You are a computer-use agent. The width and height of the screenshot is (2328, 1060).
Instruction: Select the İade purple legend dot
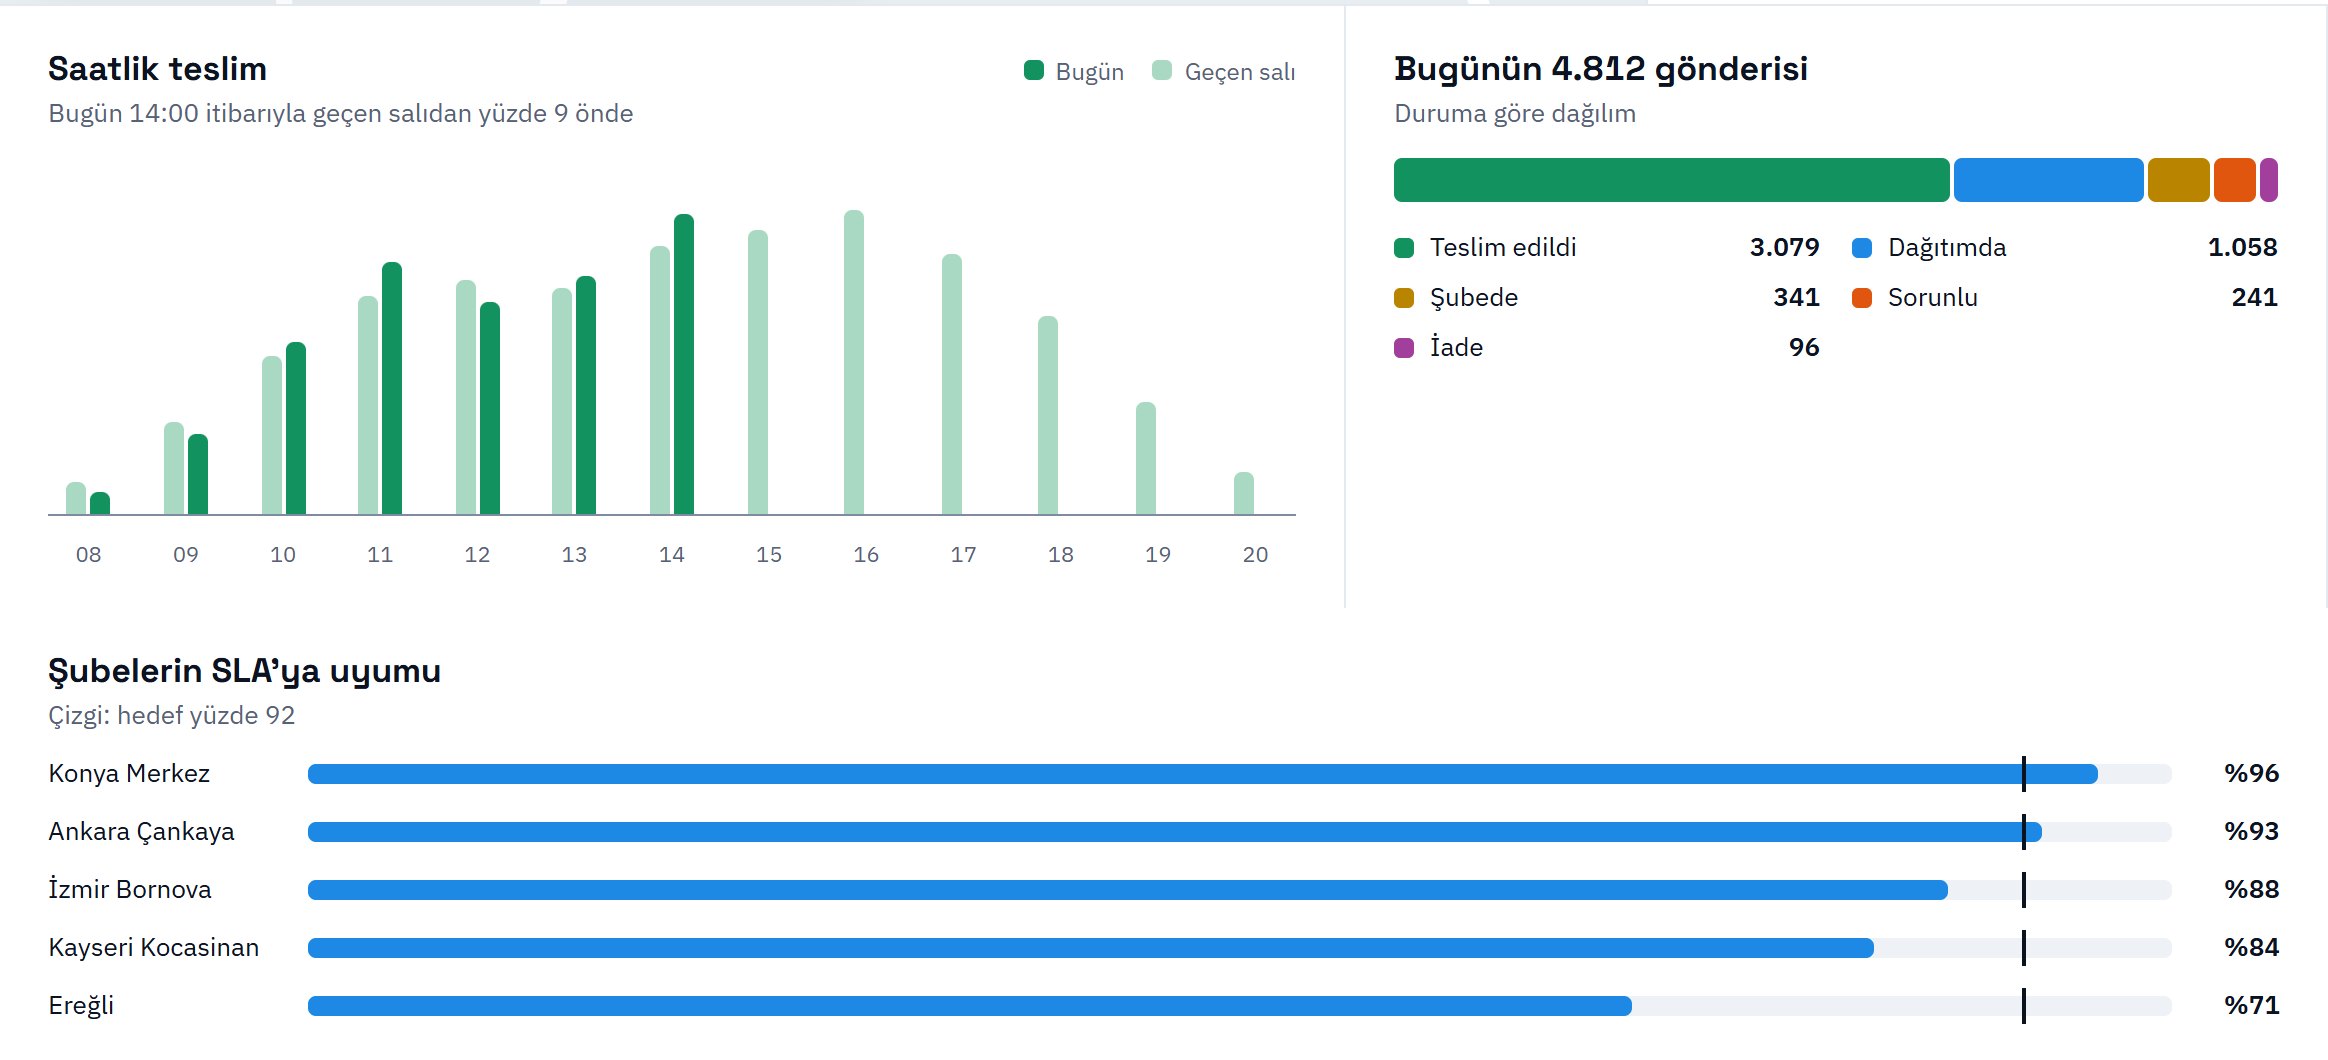pyautogui.click(x=1404, y=348)
